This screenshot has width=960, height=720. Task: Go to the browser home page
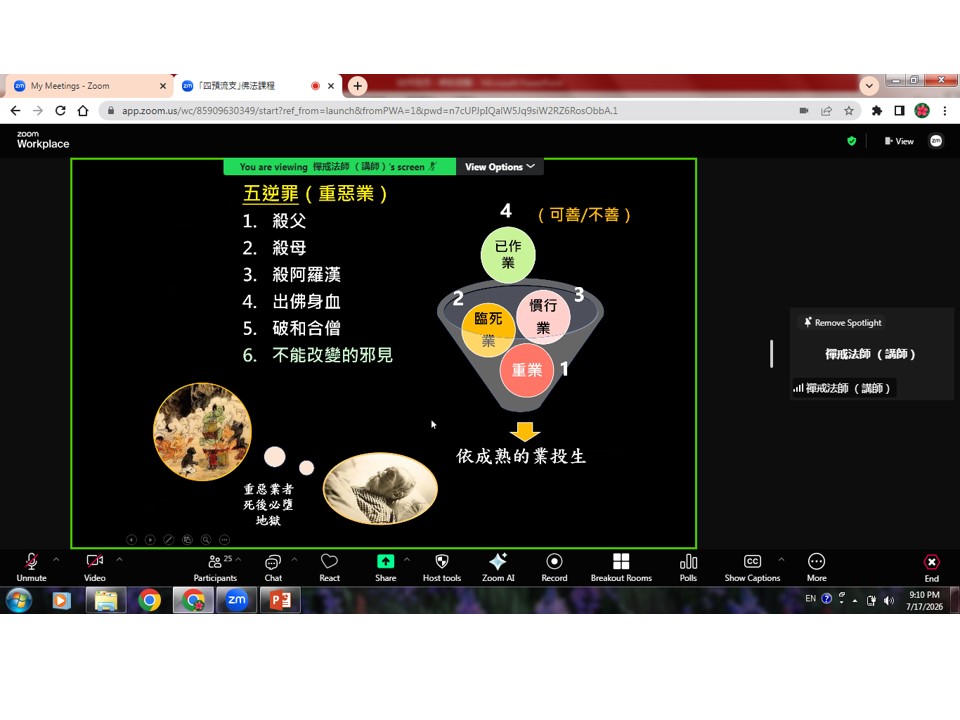[83, 111]
